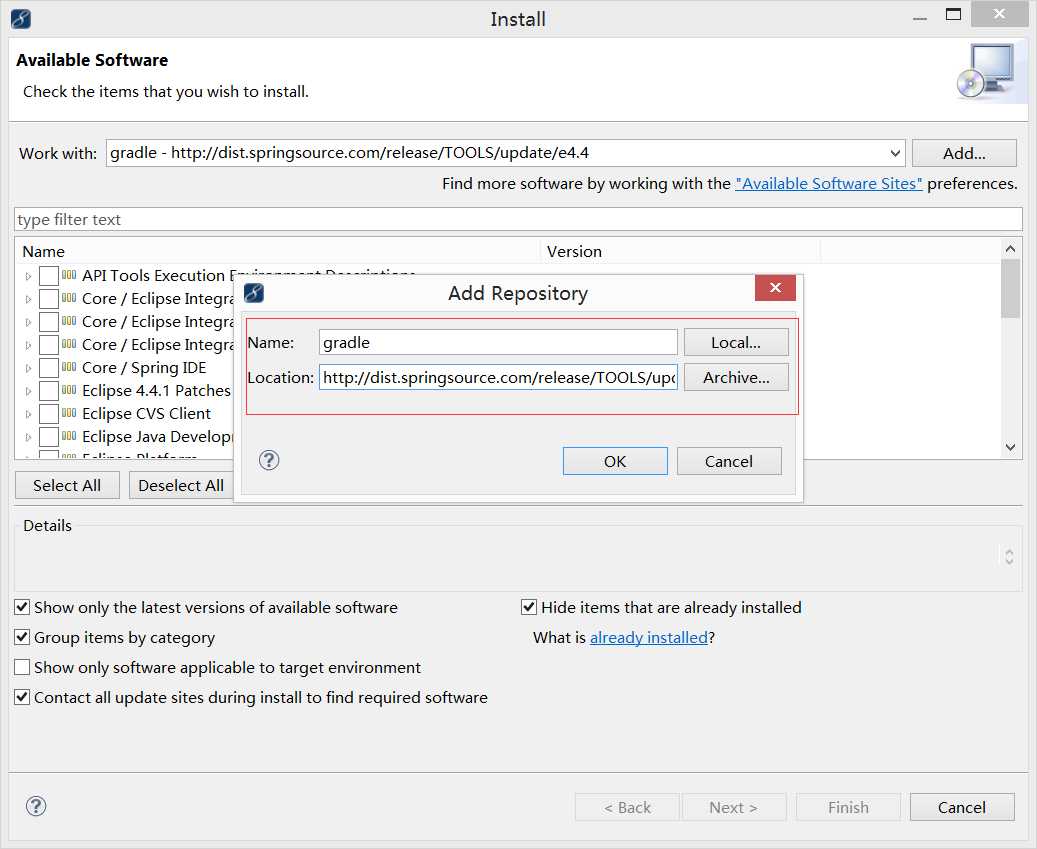
Task: Click the category icon beside Eclipse CVS Client
Action: 69,413
